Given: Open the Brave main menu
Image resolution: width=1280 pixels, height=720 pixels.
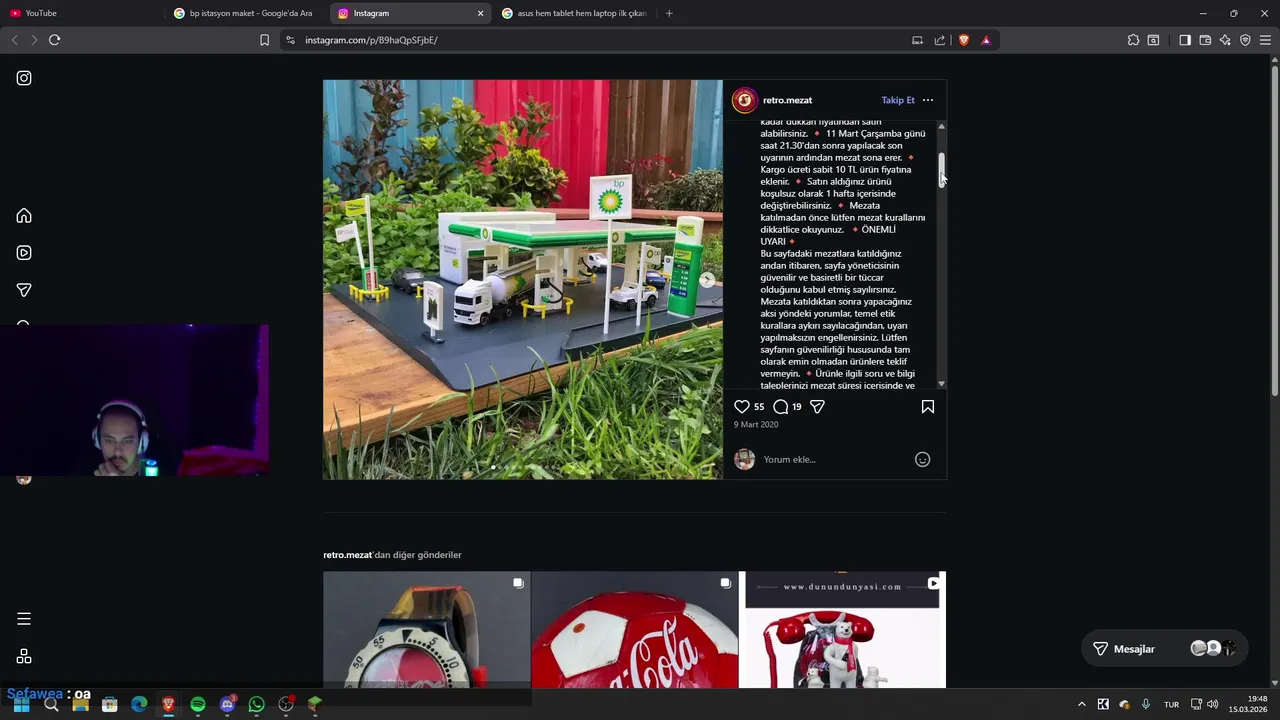Looking at the screenshot, I should 1265,40.
